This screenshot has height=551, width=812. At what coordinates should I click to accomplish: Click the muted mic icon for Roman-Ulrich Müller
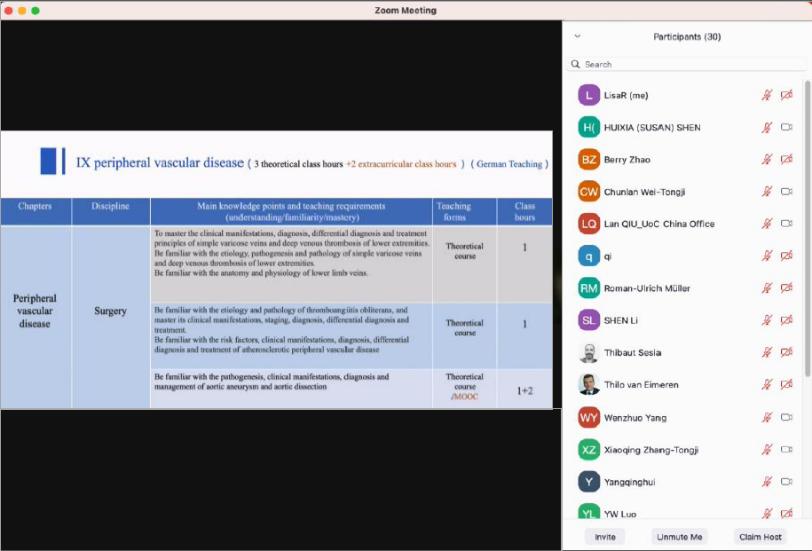(767, 288)
